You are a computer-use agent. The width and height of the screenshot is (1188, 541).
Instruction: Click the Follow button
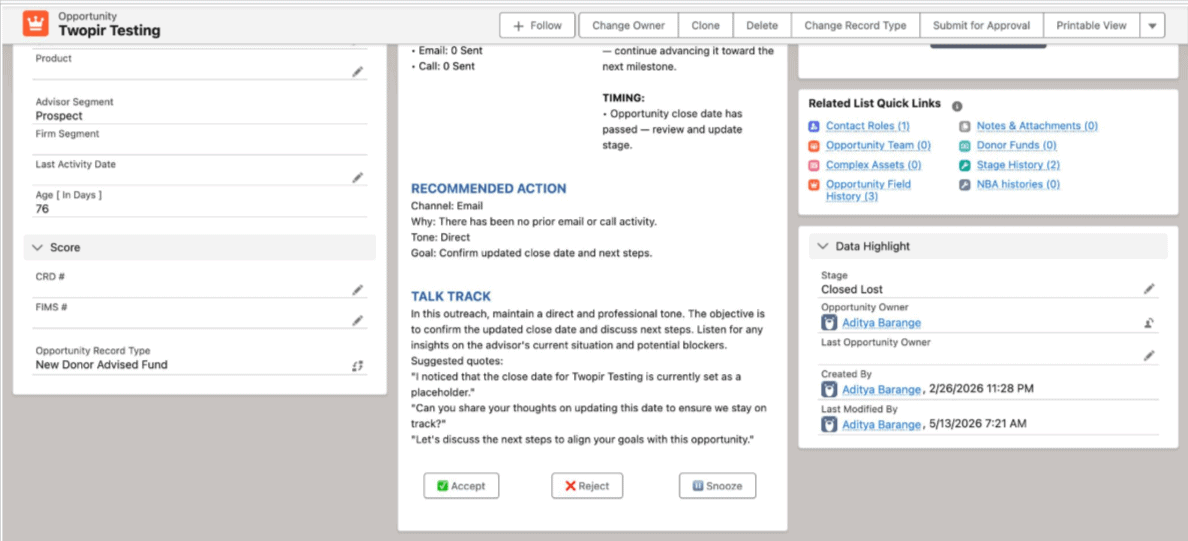(537, 25)
